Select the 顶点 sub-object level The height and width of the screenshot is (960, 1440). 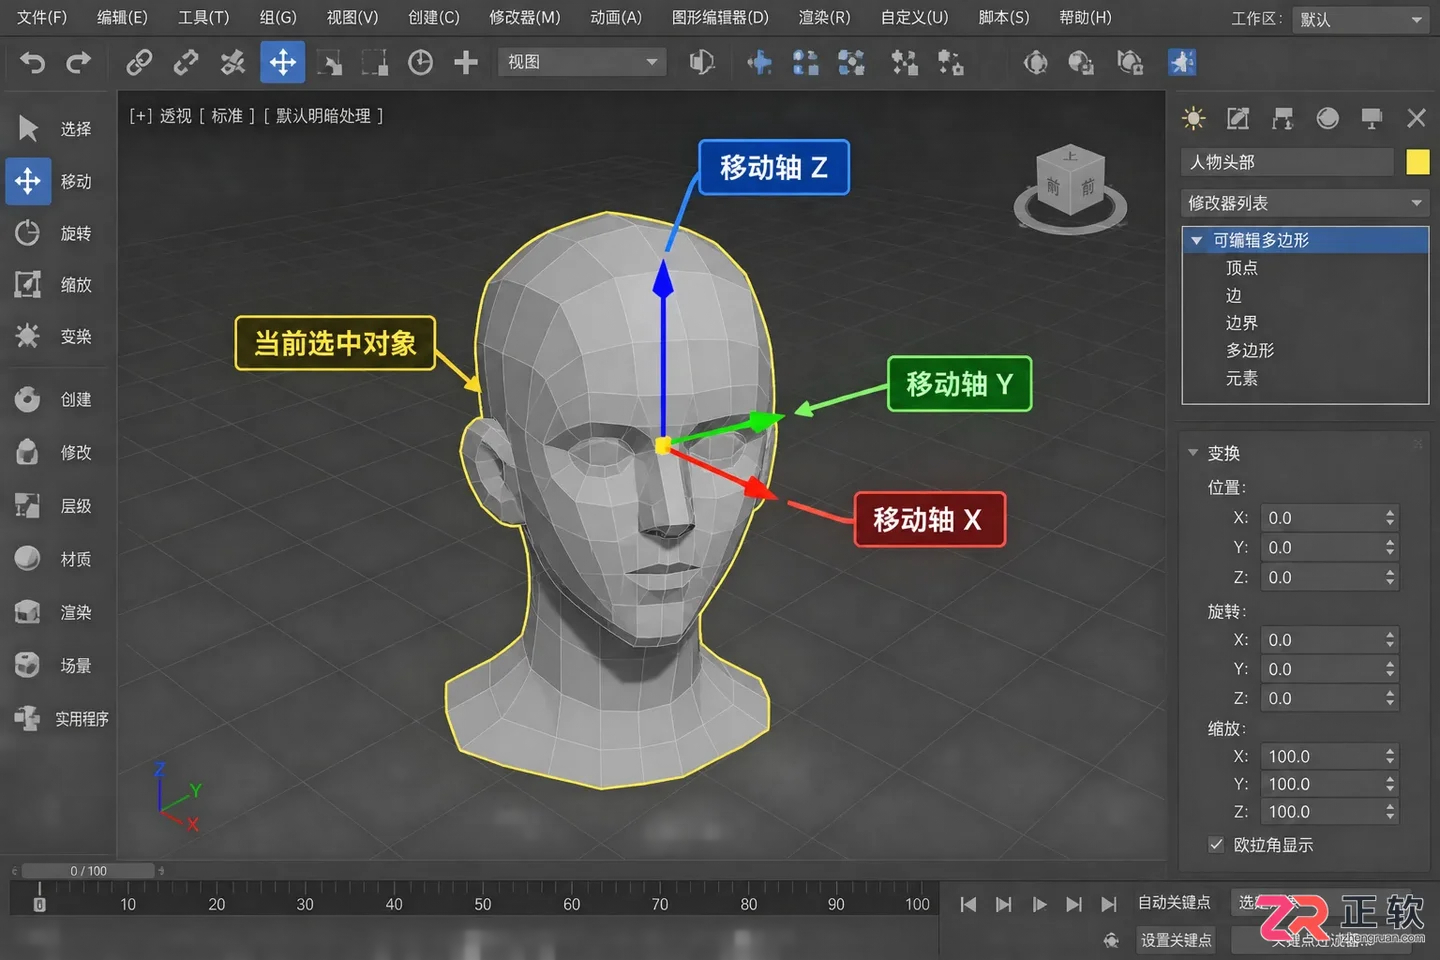pos(1242,268)
